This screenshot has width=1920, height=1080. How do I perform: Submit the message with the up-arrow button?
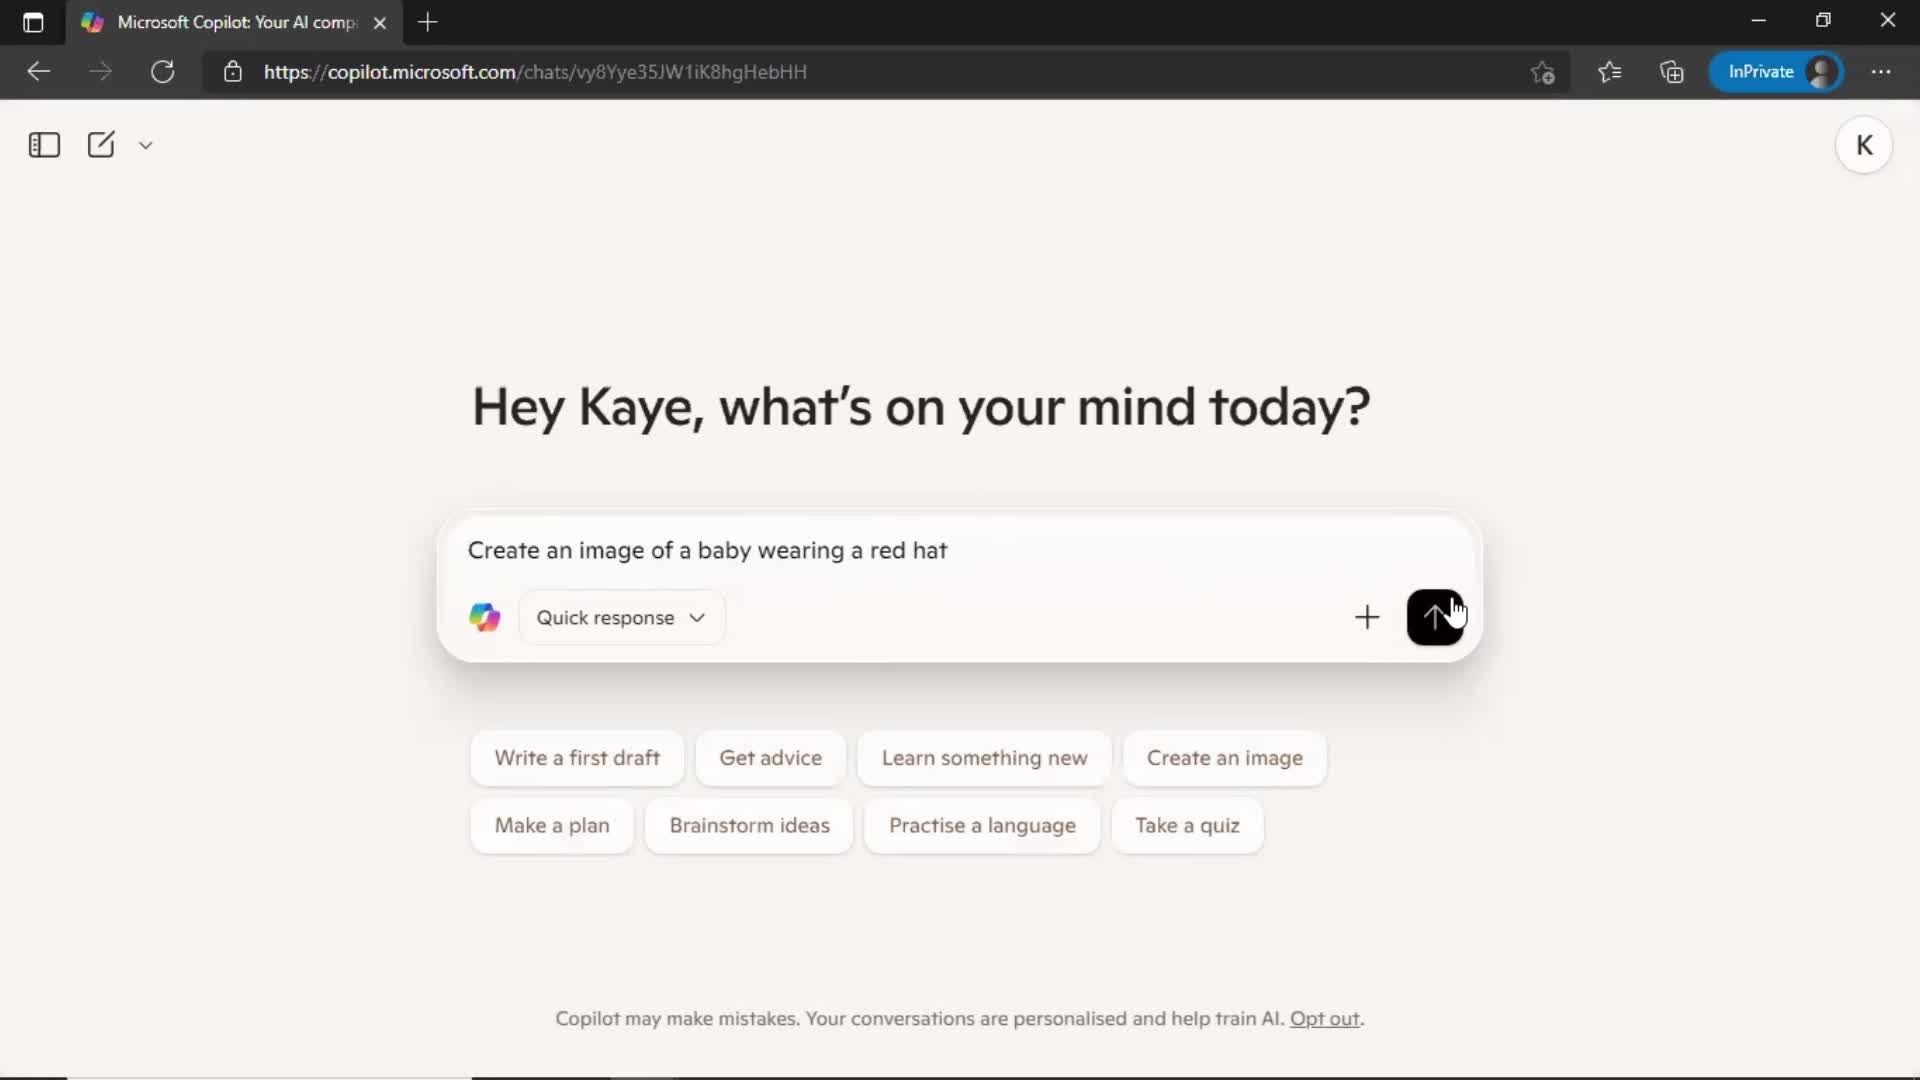coord(1435,617)
